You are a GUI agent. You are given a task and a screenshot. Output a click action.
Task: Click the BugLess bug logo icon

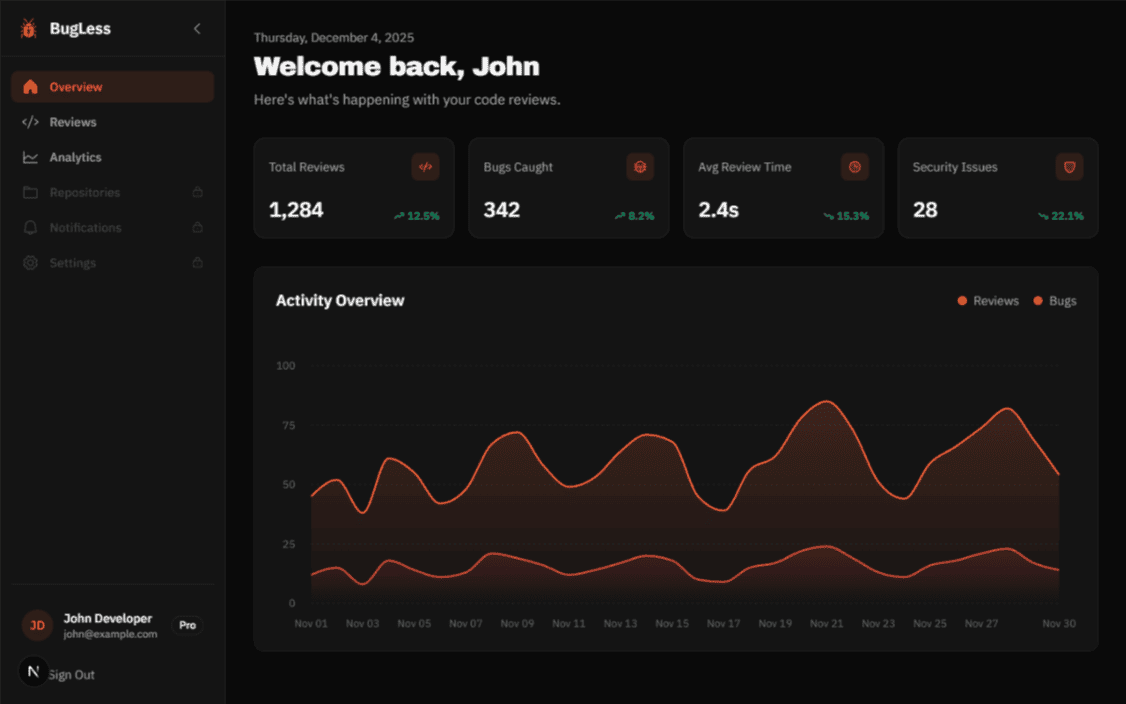pos(28,29)
